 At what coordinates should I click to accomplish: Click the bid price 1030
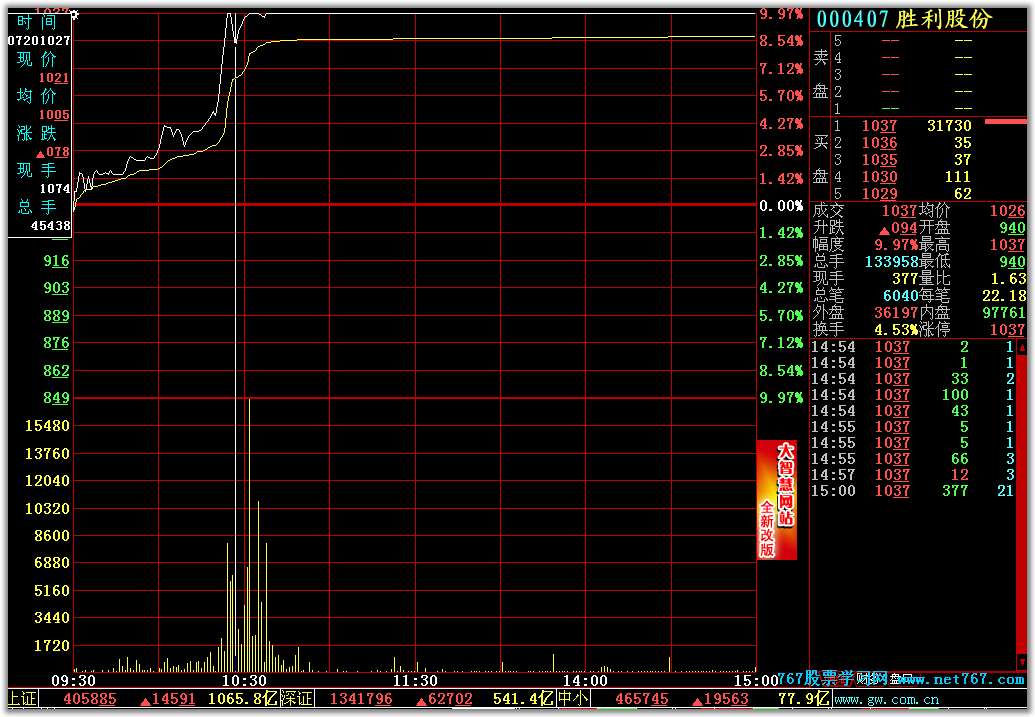[879, 177]
